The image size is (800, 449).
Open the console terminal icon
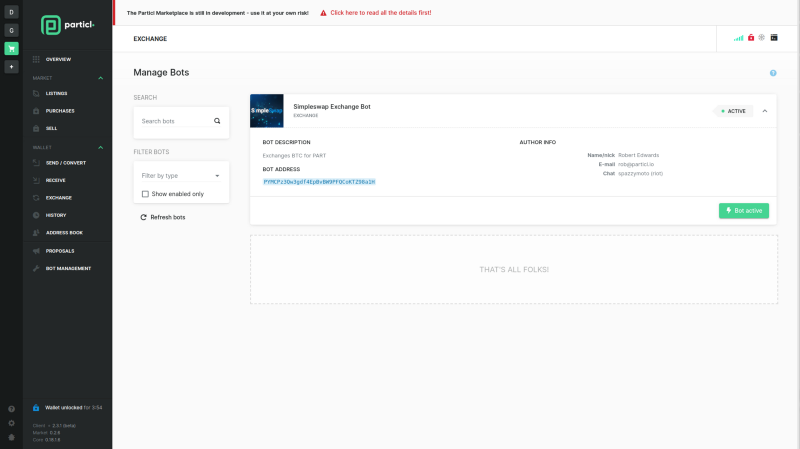[774, 37]
